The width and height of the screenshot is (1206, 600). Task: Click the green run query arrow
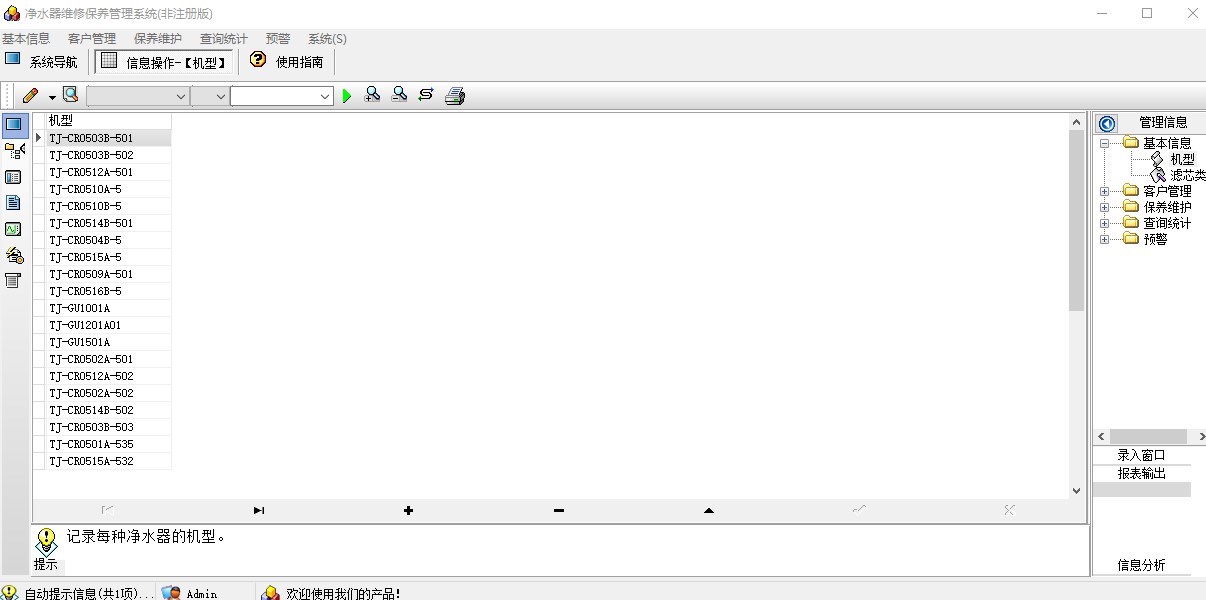click(347, 96)
